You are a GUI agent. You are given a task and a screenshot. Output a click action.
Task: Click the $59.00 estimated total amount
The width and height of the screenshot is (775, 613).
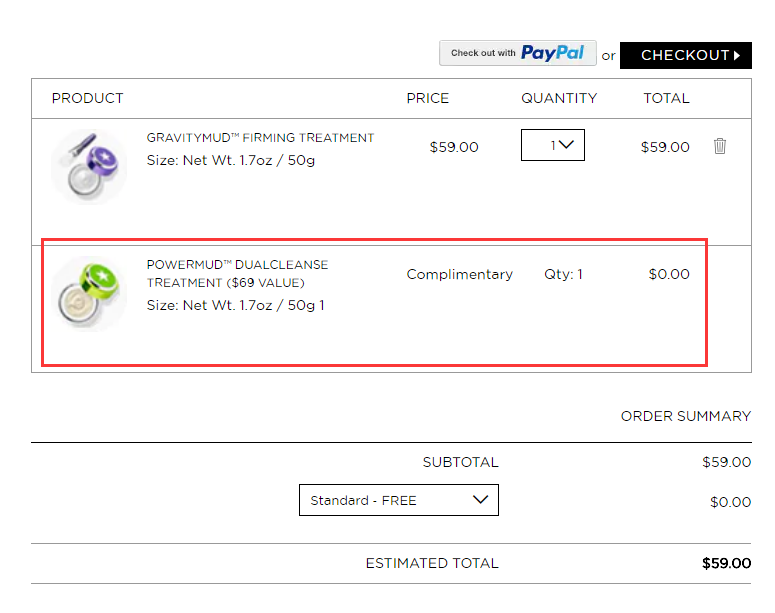[x=726, y=563]
